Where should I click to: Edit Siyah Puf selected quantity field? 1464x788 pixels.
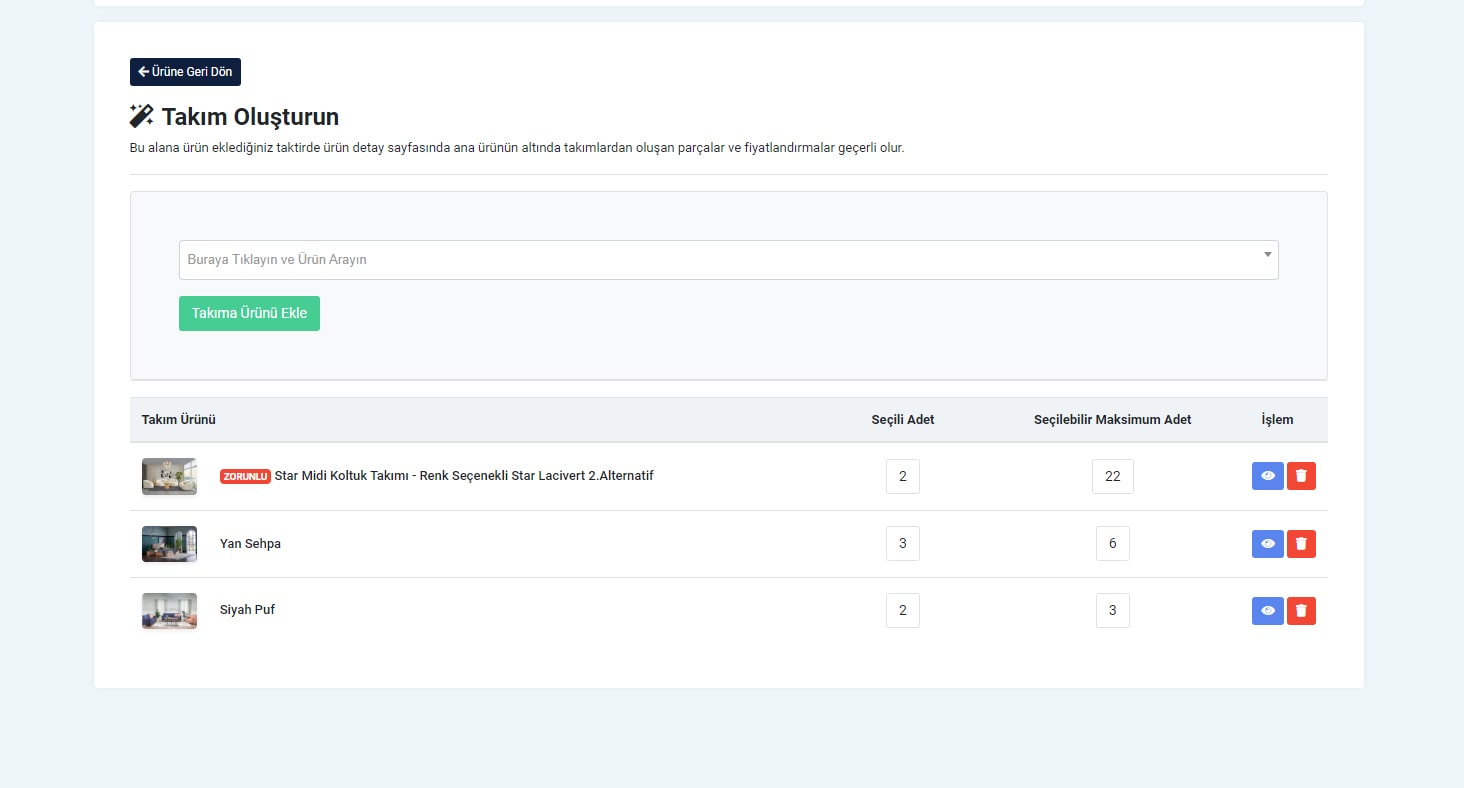[902, 611]
